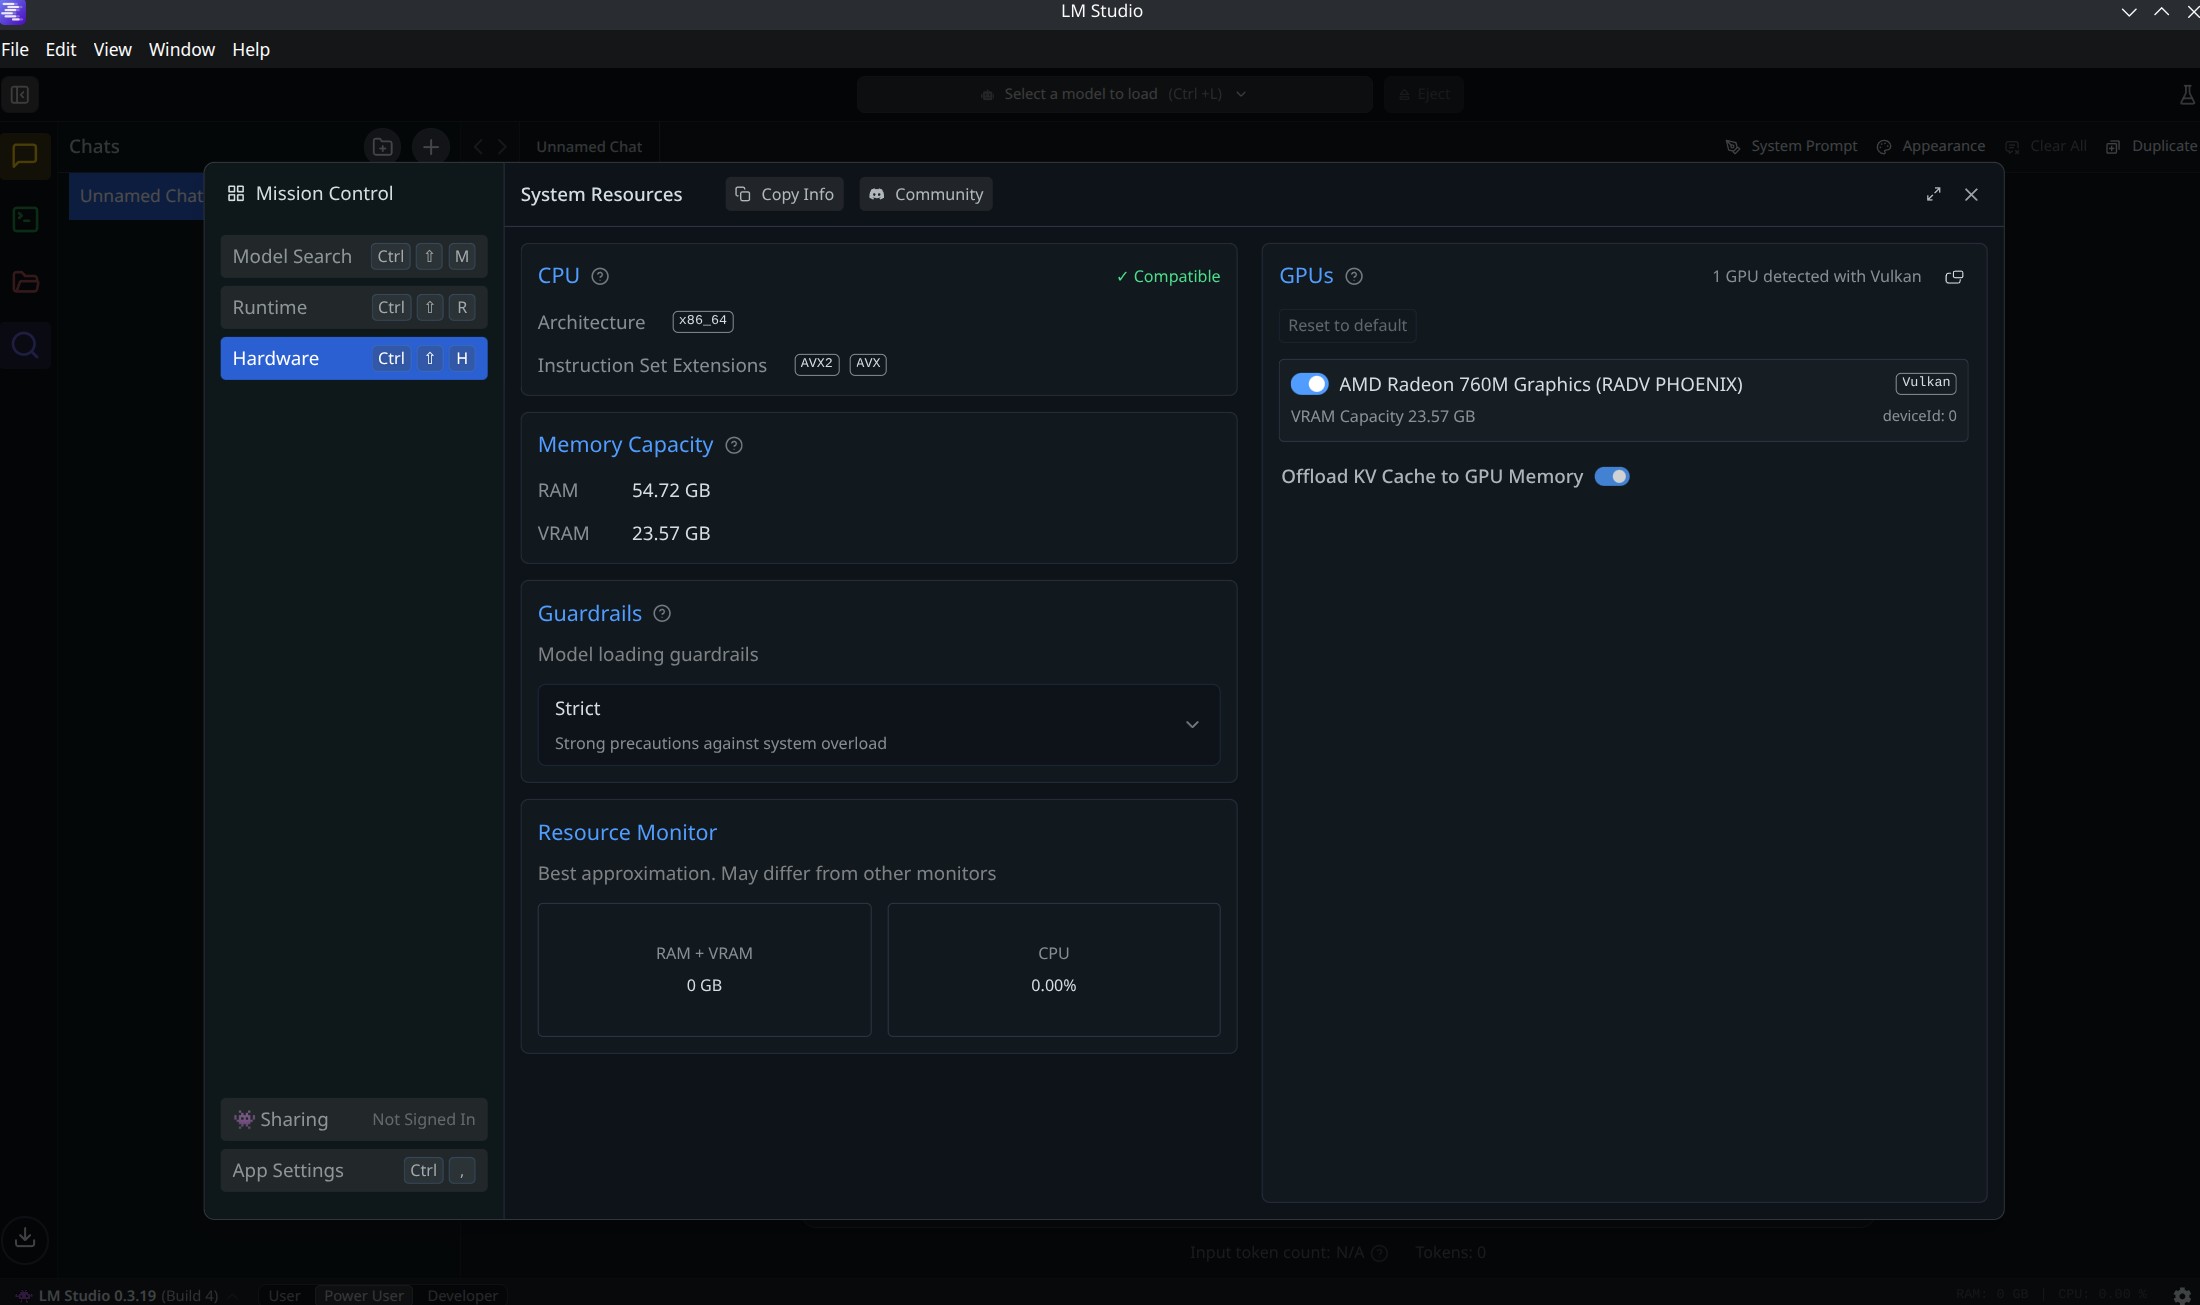
Task: Click the Eject button
Action: click(x=1424, y=94)
